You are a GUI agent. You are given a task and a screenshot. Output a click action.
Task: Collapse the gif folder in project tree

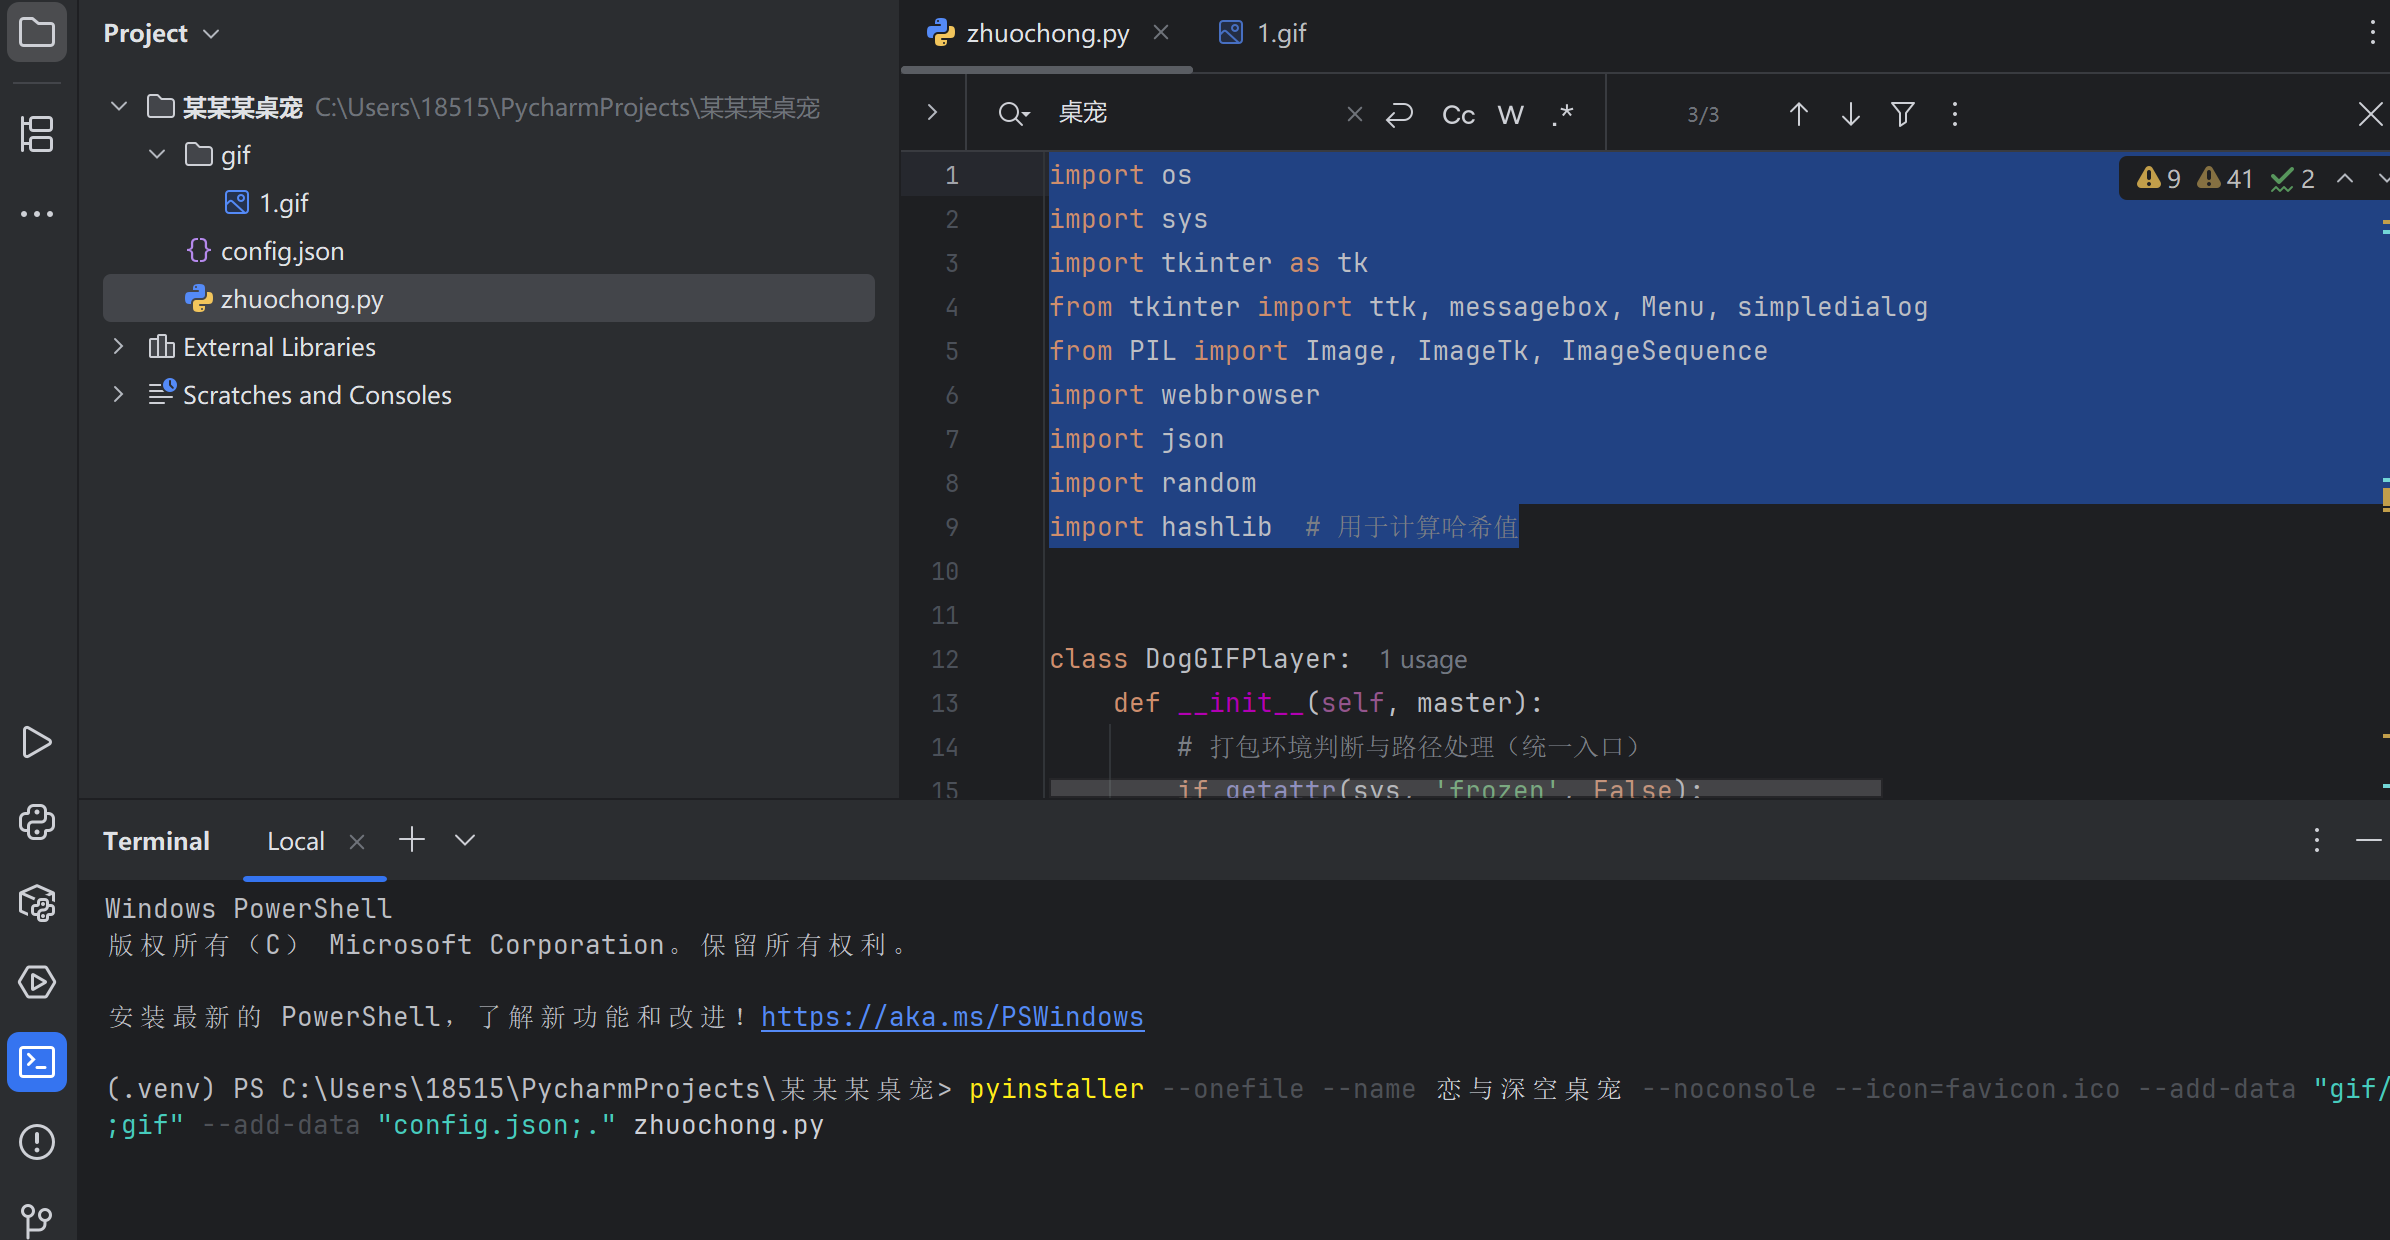(x=156, y=154)
